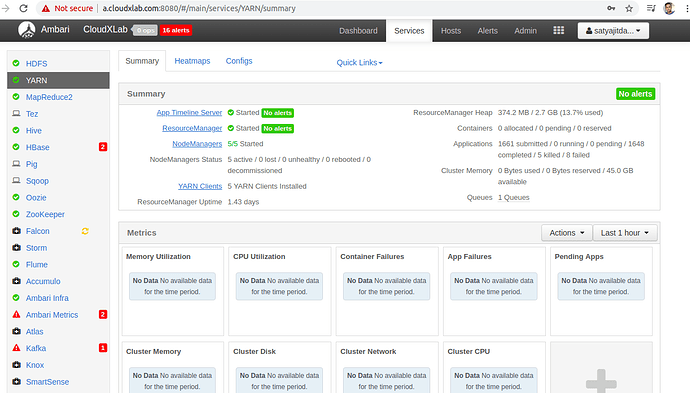This screenshot has width=690, height=393.
Task: Click the HBase red alert badge
Action: point(103,147)
